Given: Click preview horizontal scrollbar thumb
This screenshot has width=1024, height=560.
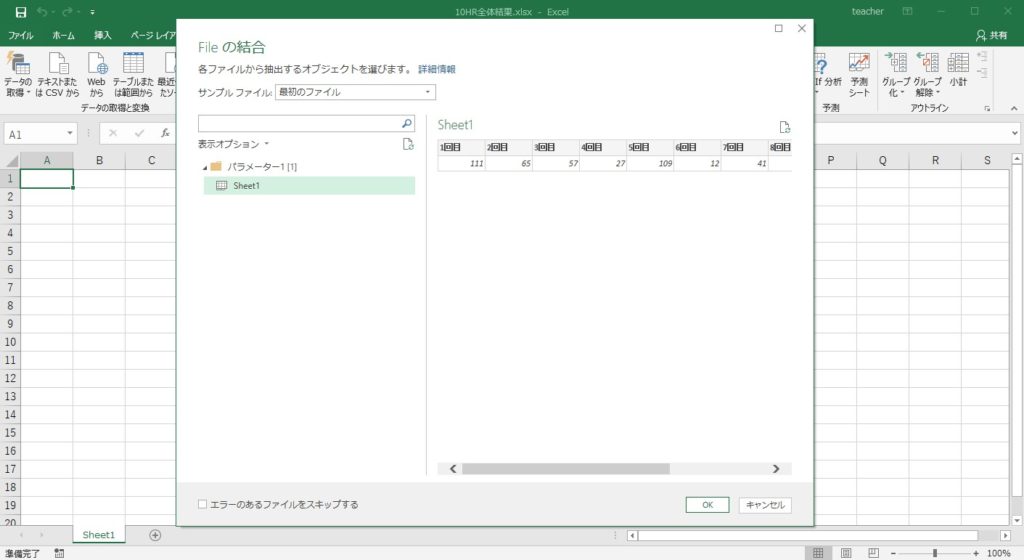Looking at the screenshot, I should pyautogui.click(x=566, y=469).
